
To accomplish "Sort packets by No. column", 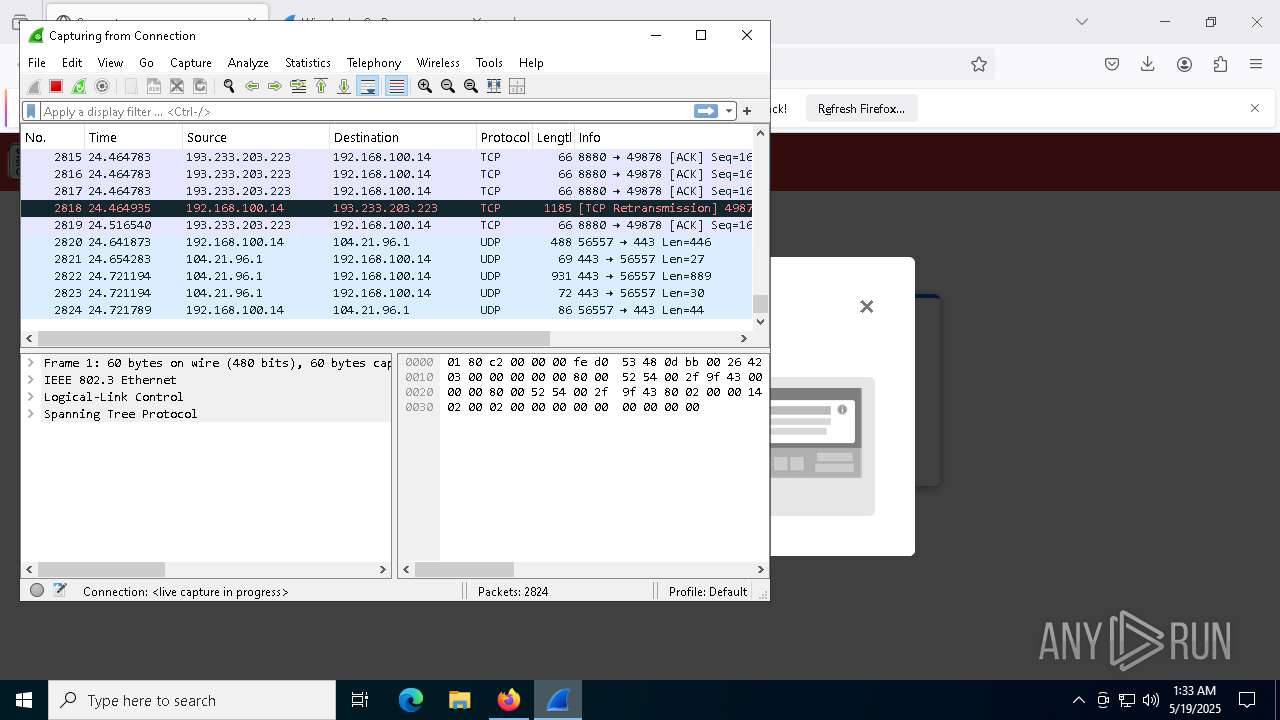I will coord(52,137).
